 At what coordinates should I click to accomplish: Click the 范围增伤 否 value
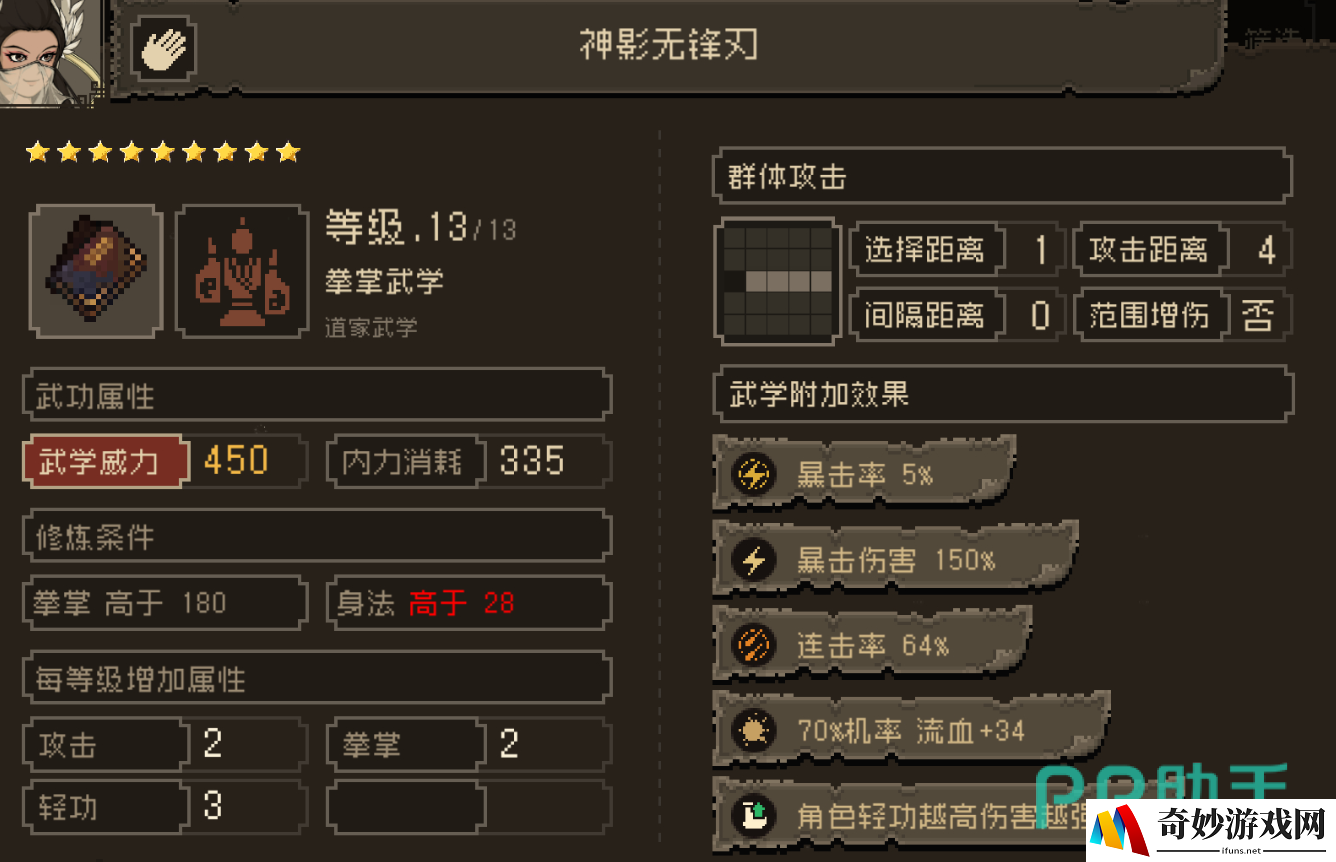pyautogui.click(x=1258, y=316)
